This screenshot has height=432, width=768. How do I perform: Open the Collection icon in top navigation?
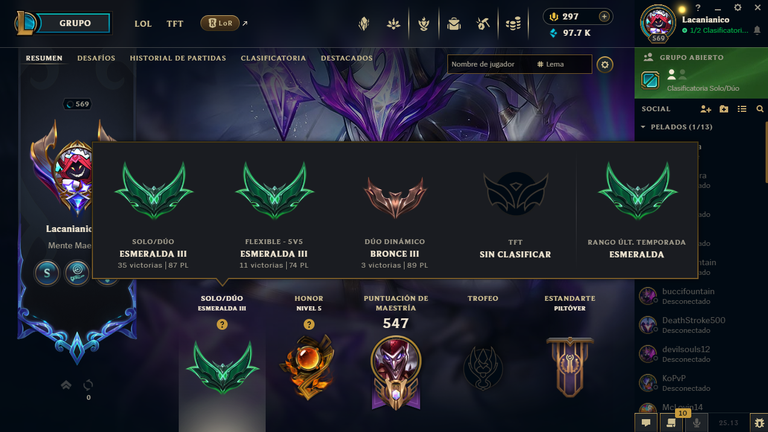[454, 23]
